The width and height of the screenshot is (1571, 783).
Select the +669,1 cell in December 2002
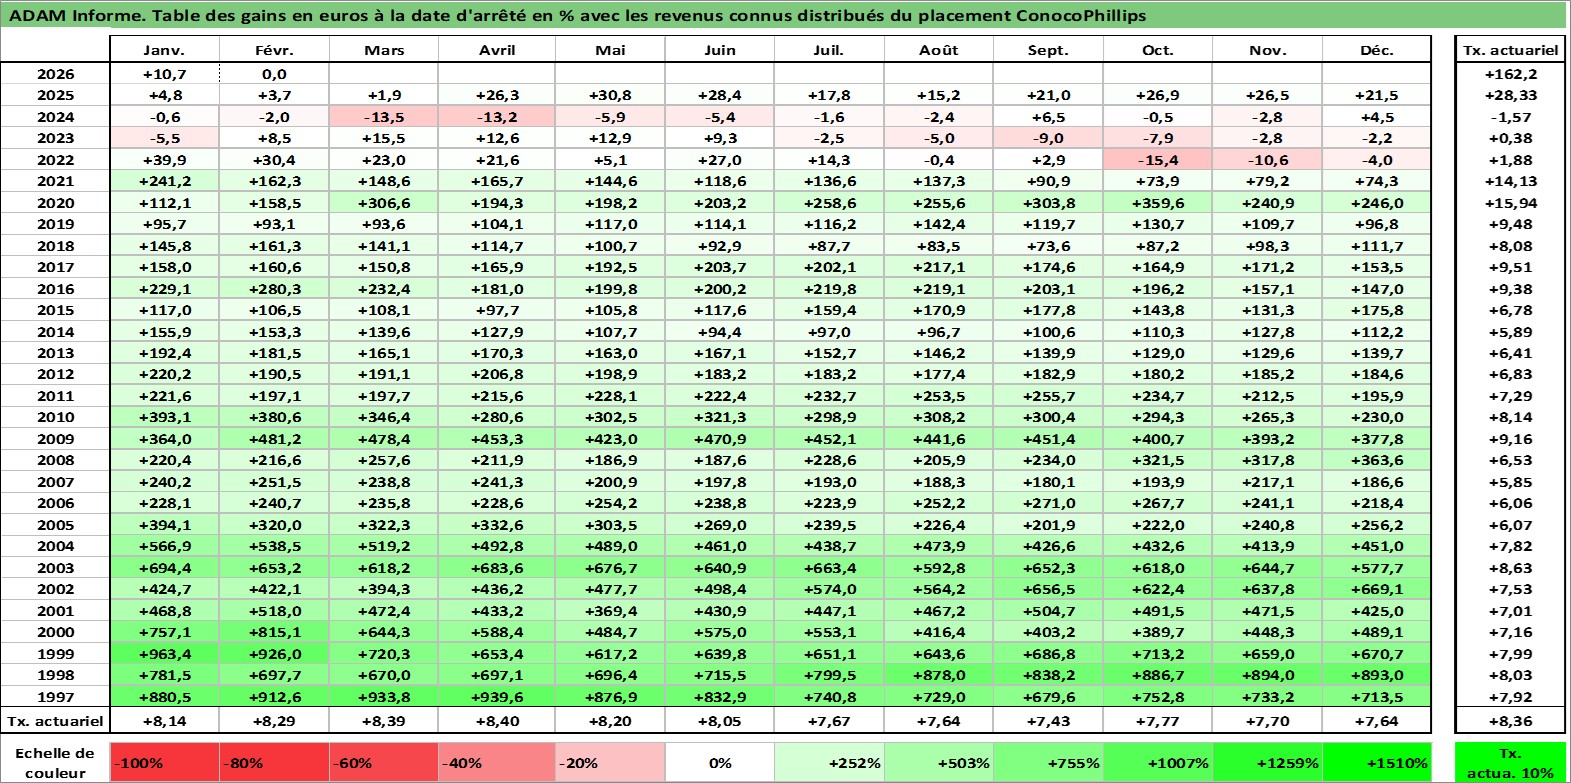[1376, 589]
